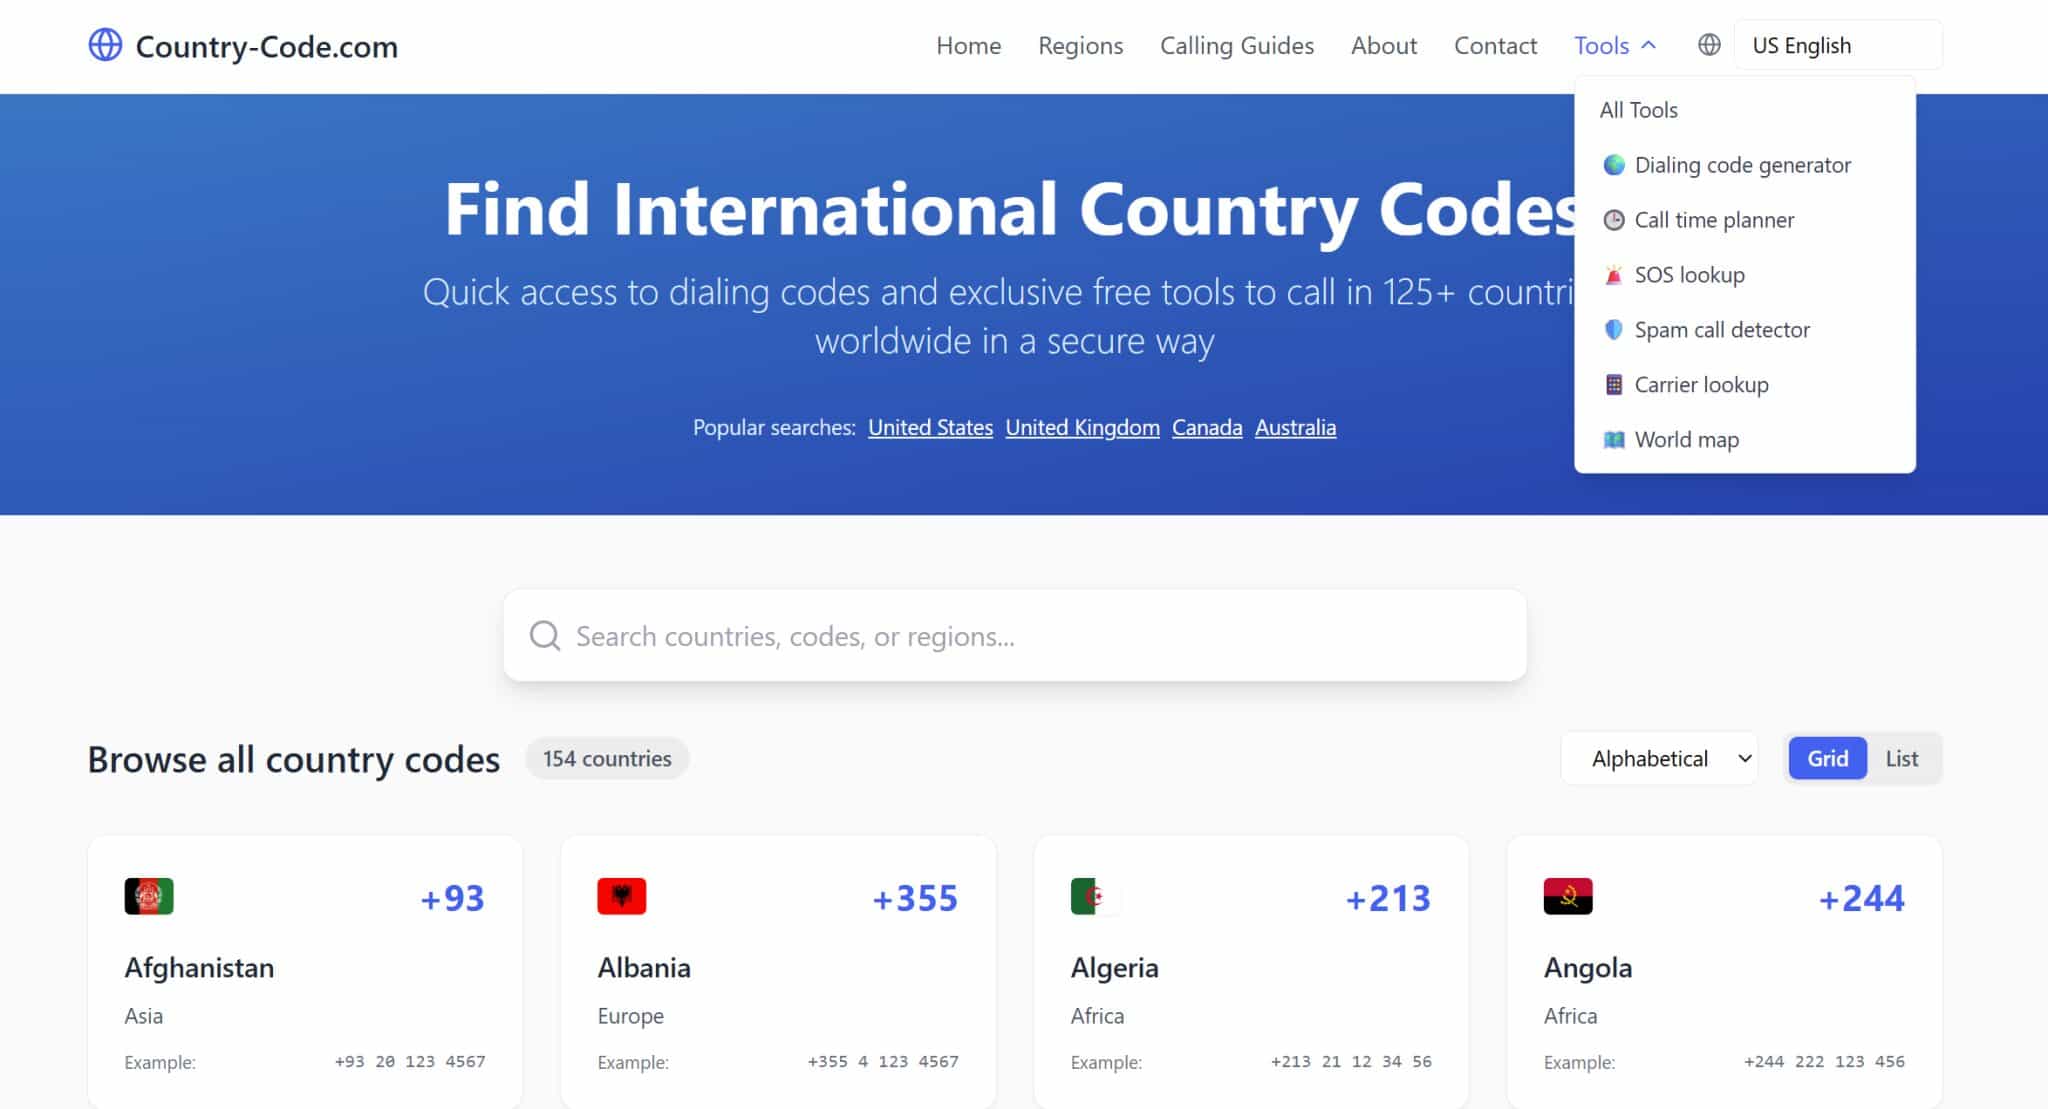Click the World map icon in menu
The image size is (2048, 1109).
tap(1614, 440)
